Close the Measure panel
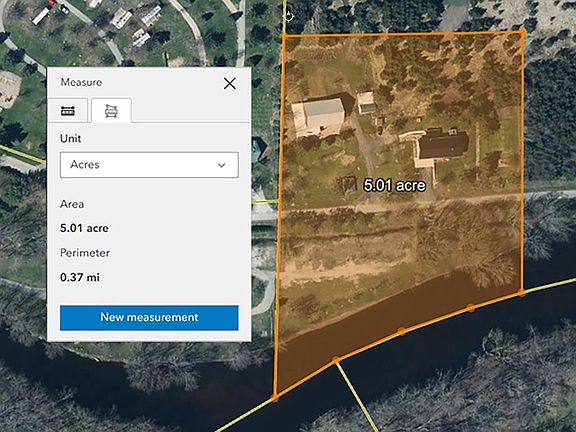This screenshot has height=432, width=576. [x=230, y=84]
